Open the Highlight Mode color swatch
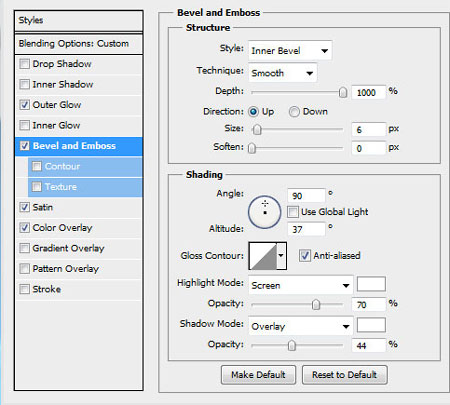 [x=371, y=284]
